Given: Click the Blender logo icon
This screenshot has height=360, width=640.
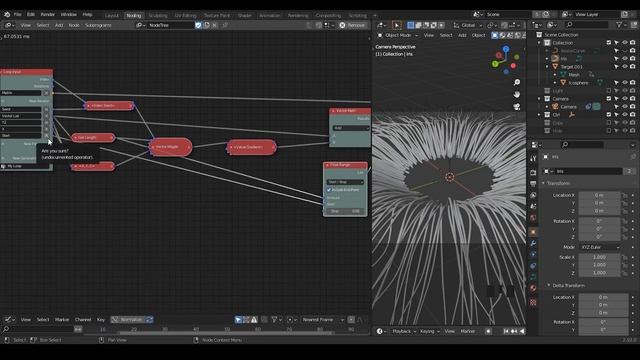Looking at the screenshot, I should pyautogui.click(x=7, y=14).
